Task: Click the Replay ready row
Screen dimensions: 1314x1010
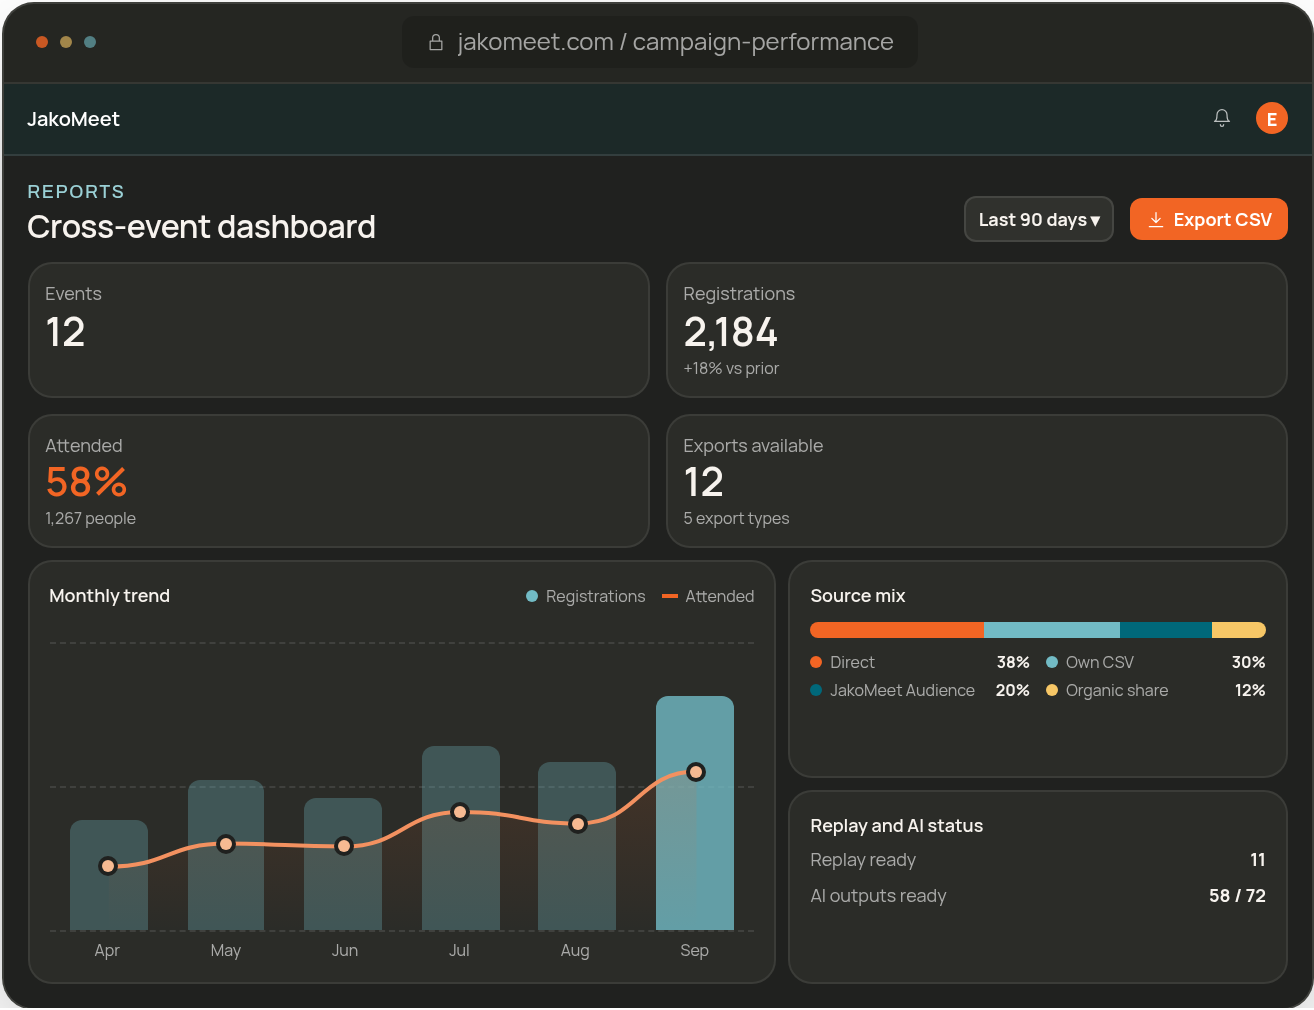Action: point(1038,860)
